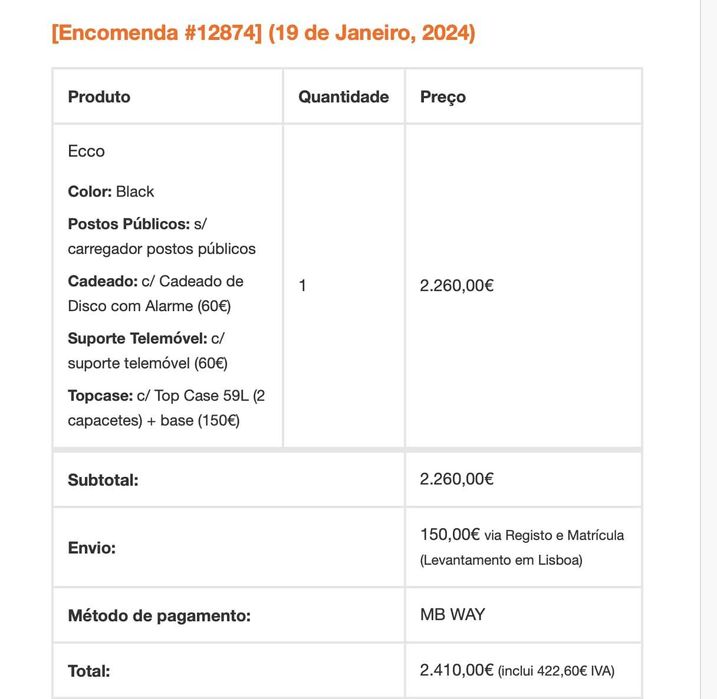Click the Postos Públicos option text

pos(161,236)
